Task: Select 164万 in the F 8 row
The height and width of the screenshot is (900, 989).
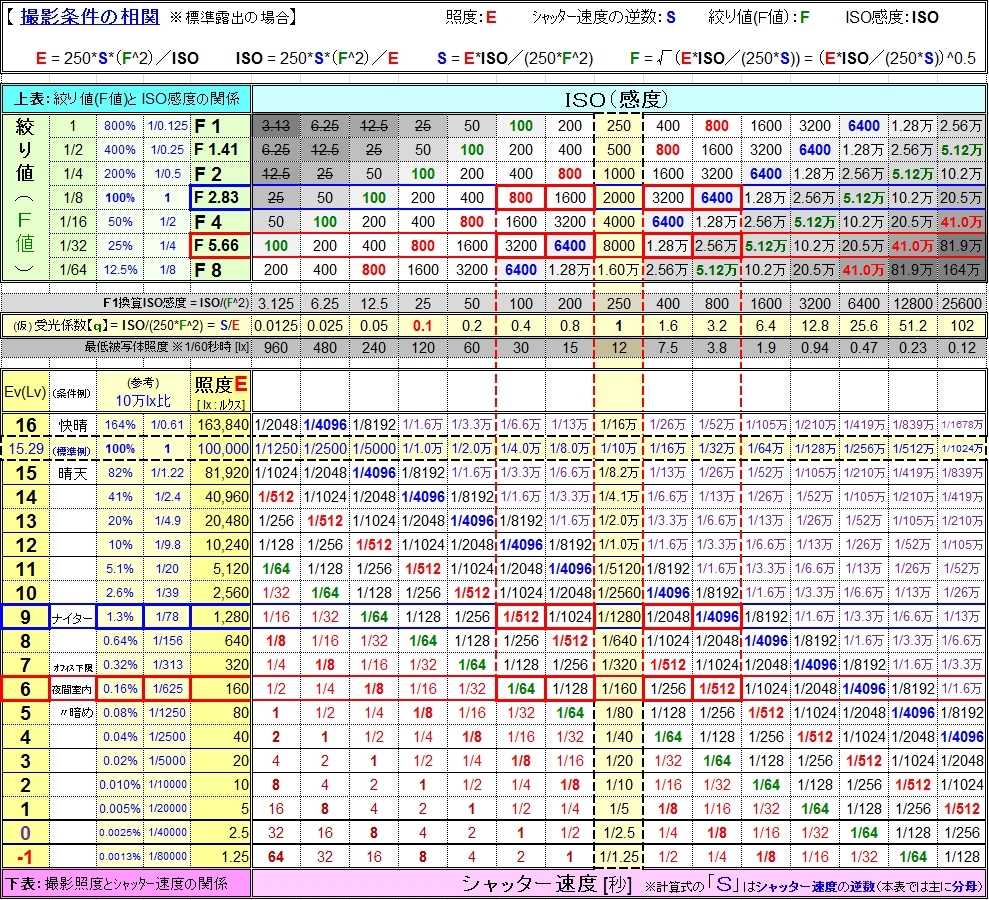Action: tap(961, 270)
